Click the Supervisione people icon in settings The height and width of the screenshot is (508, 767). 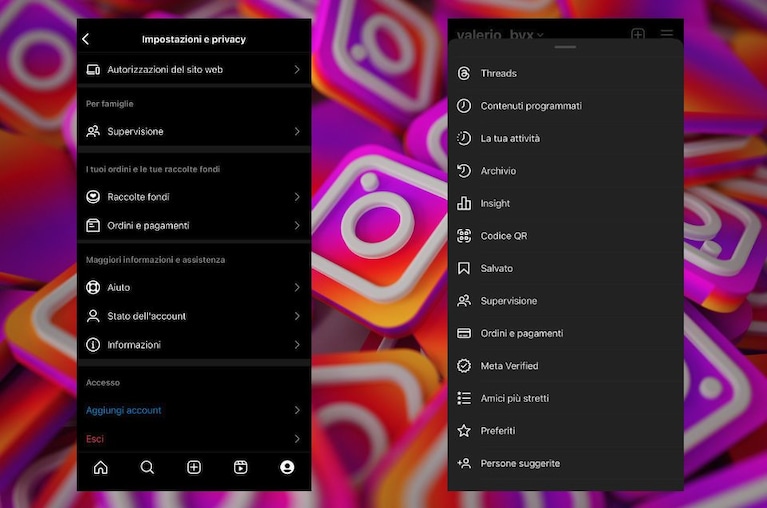pos(93,131)
